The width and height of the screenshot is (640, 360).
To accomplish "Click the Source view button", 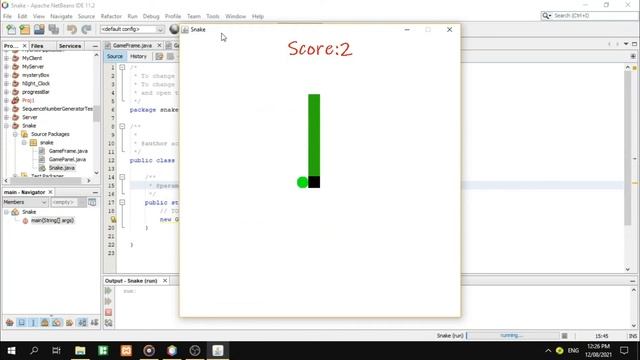I will 115,56.
